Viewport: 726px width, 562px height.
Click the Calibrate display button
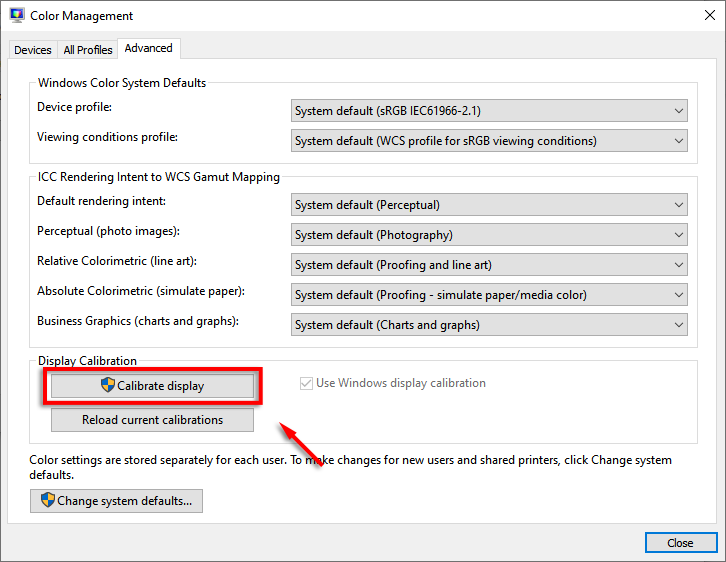coord(153,385)
